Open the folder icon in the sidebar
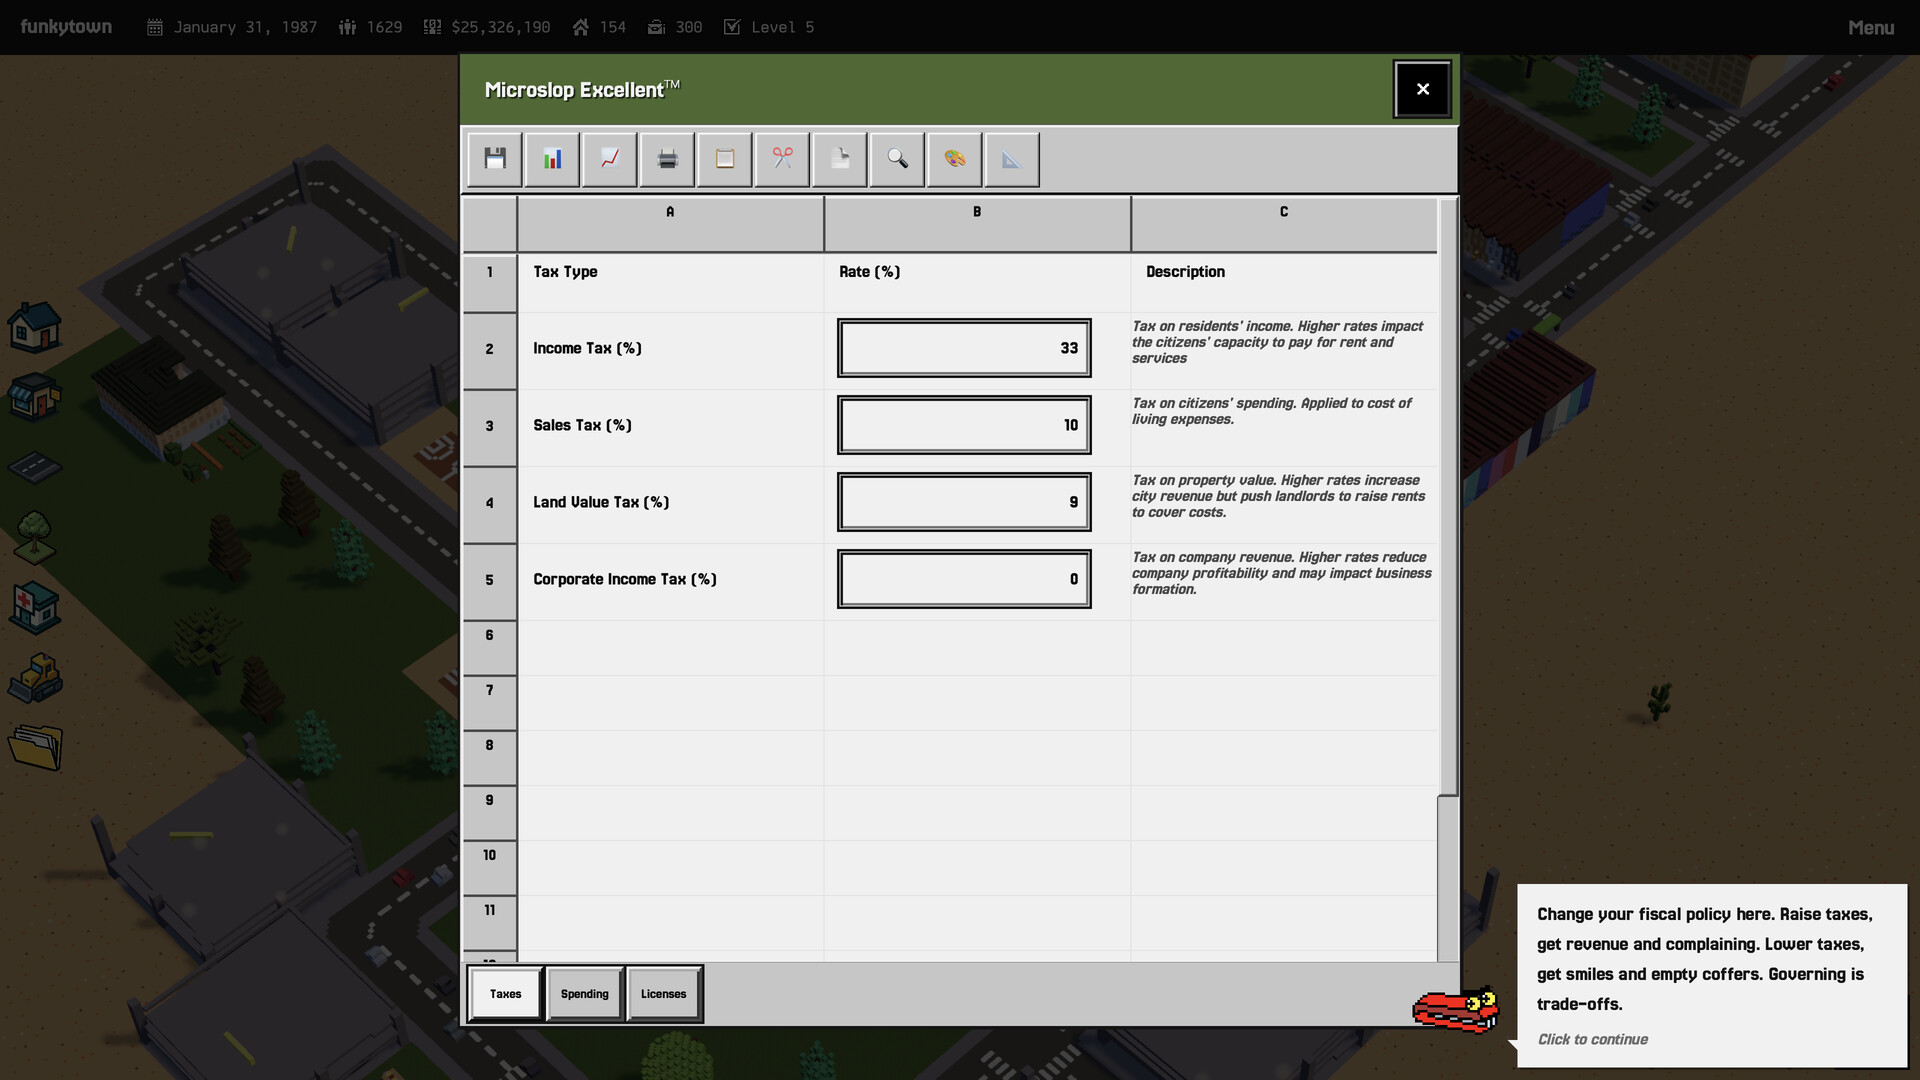 35,747
